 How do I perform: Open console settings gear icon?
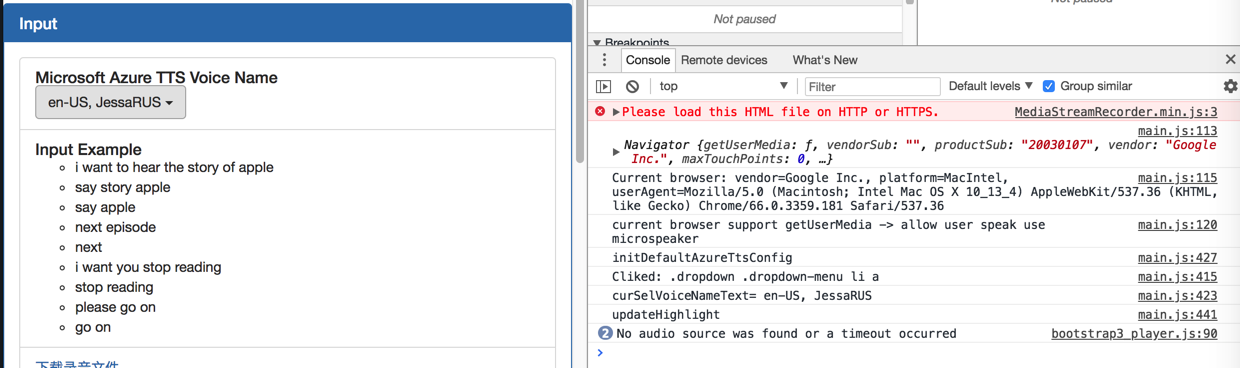tap(1230, 86)
